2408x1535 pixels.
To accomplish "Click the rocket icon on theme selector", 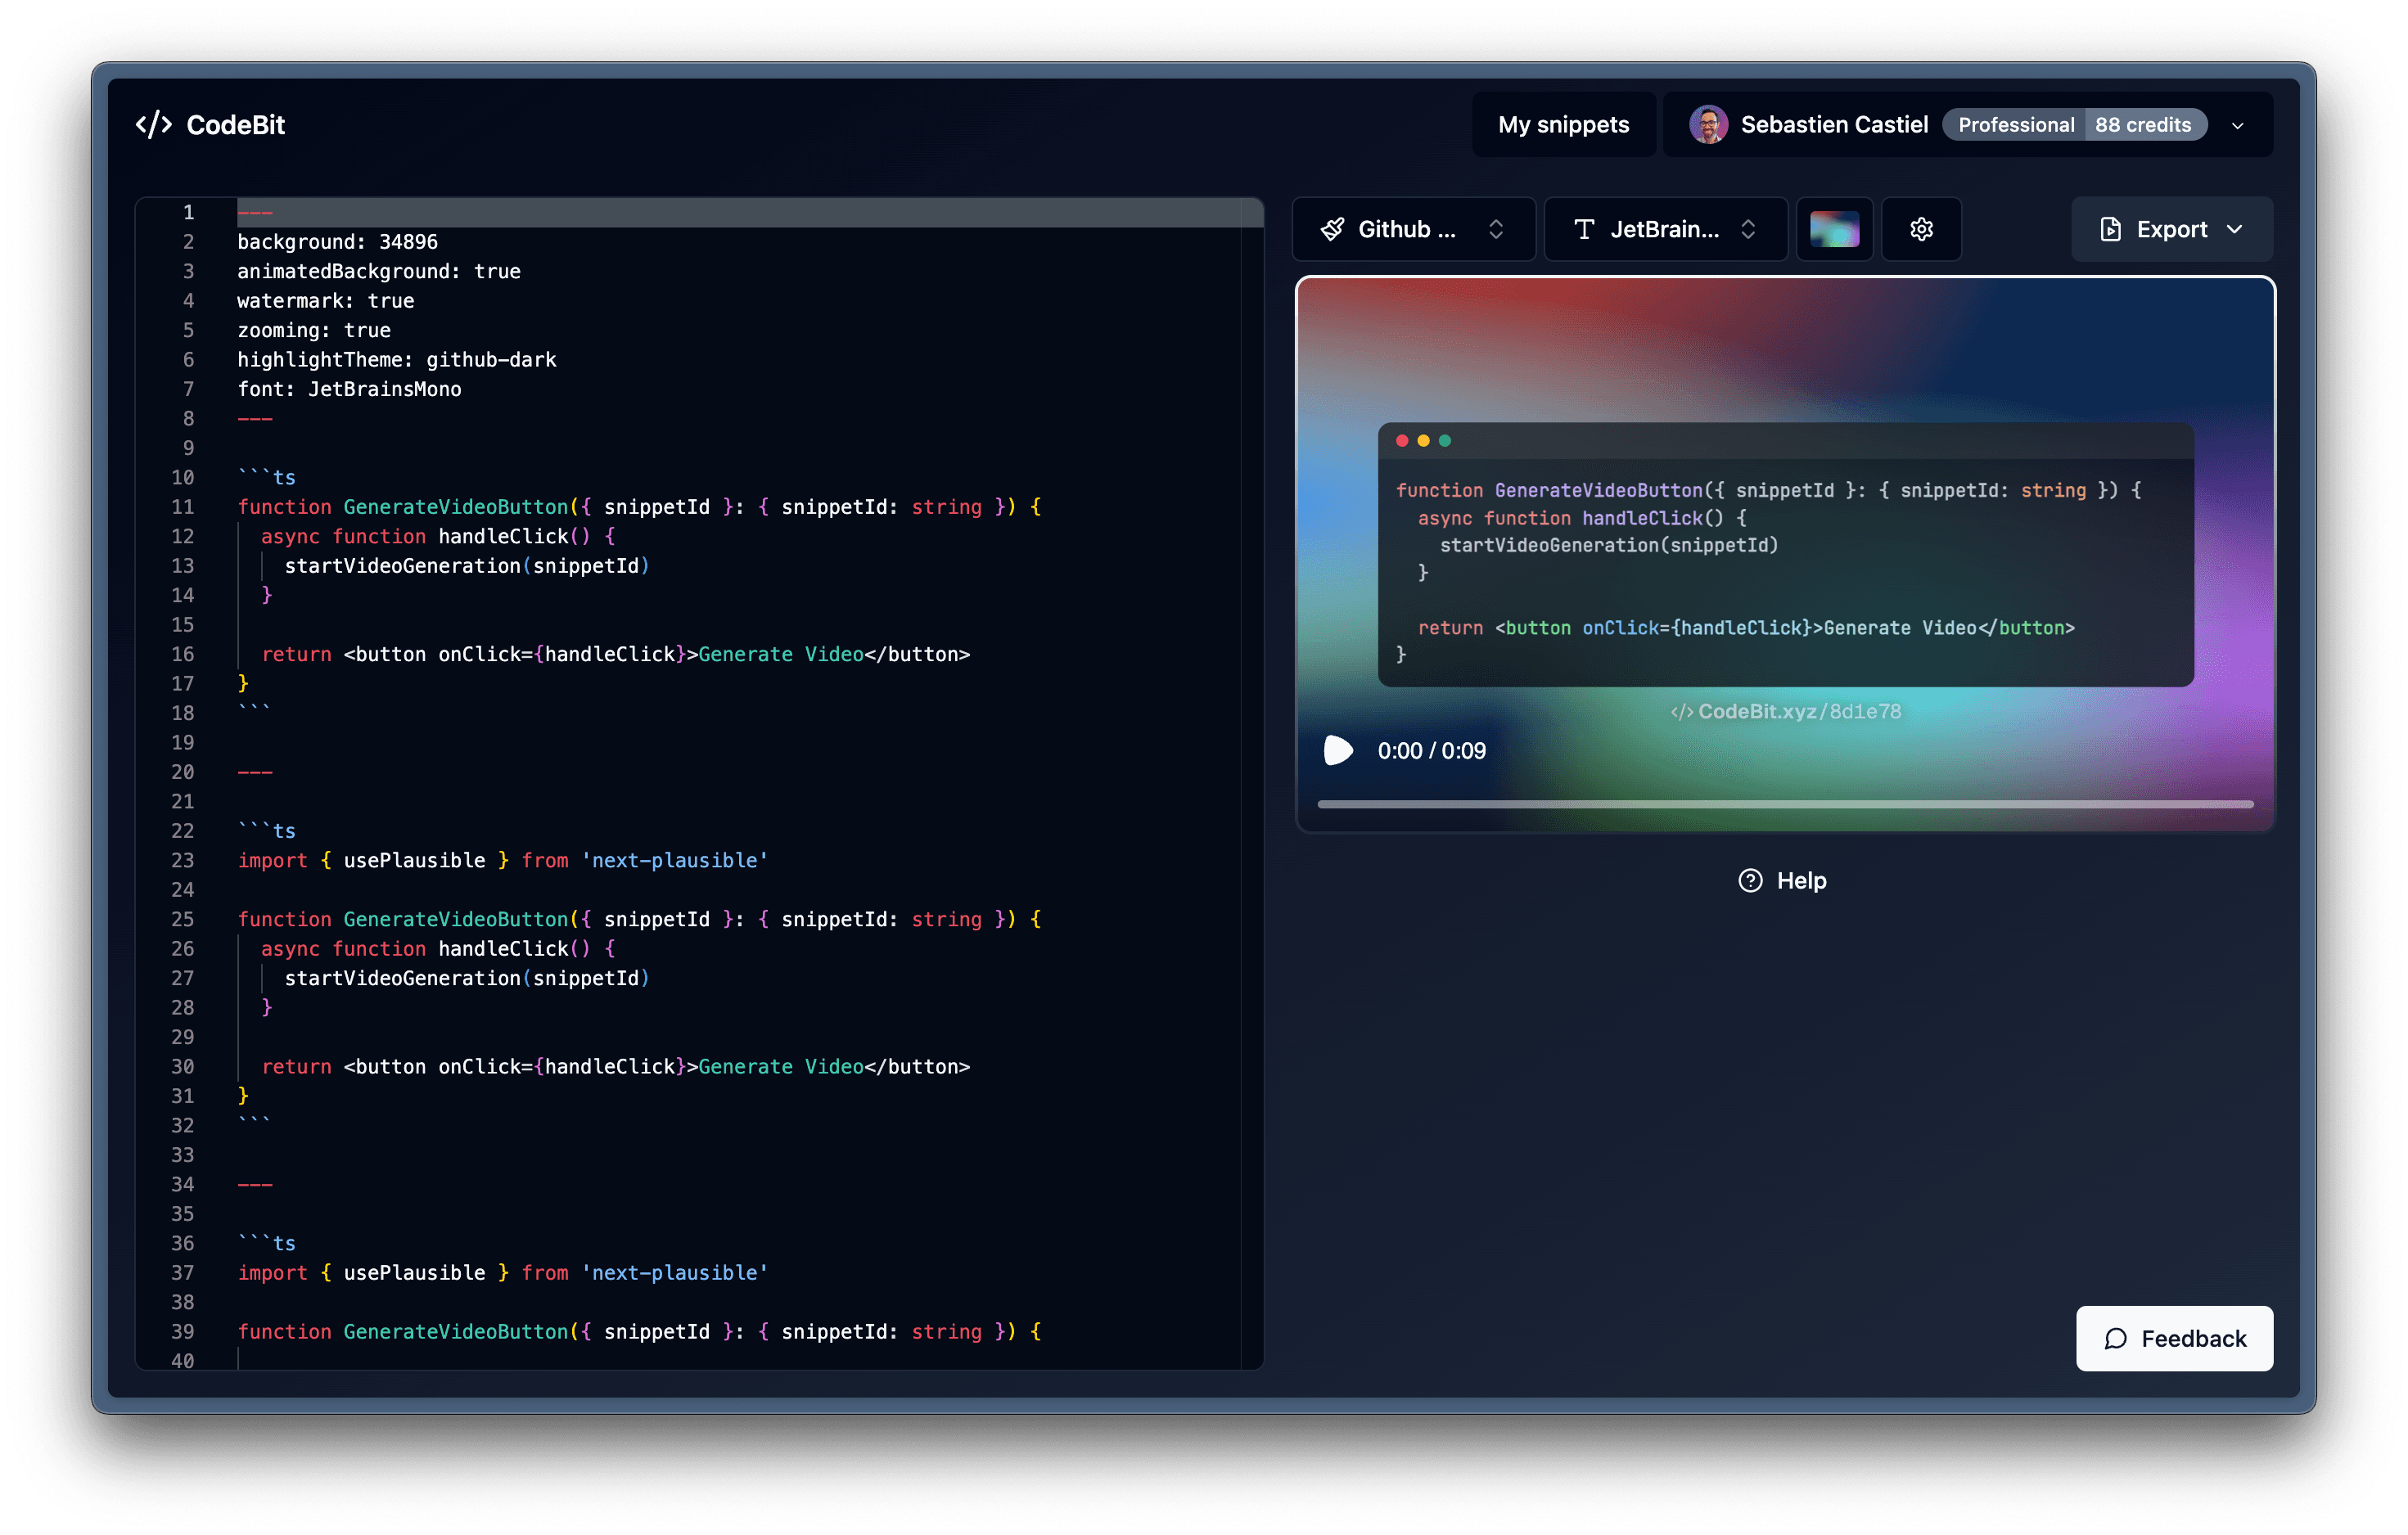I will (1332, 229).
